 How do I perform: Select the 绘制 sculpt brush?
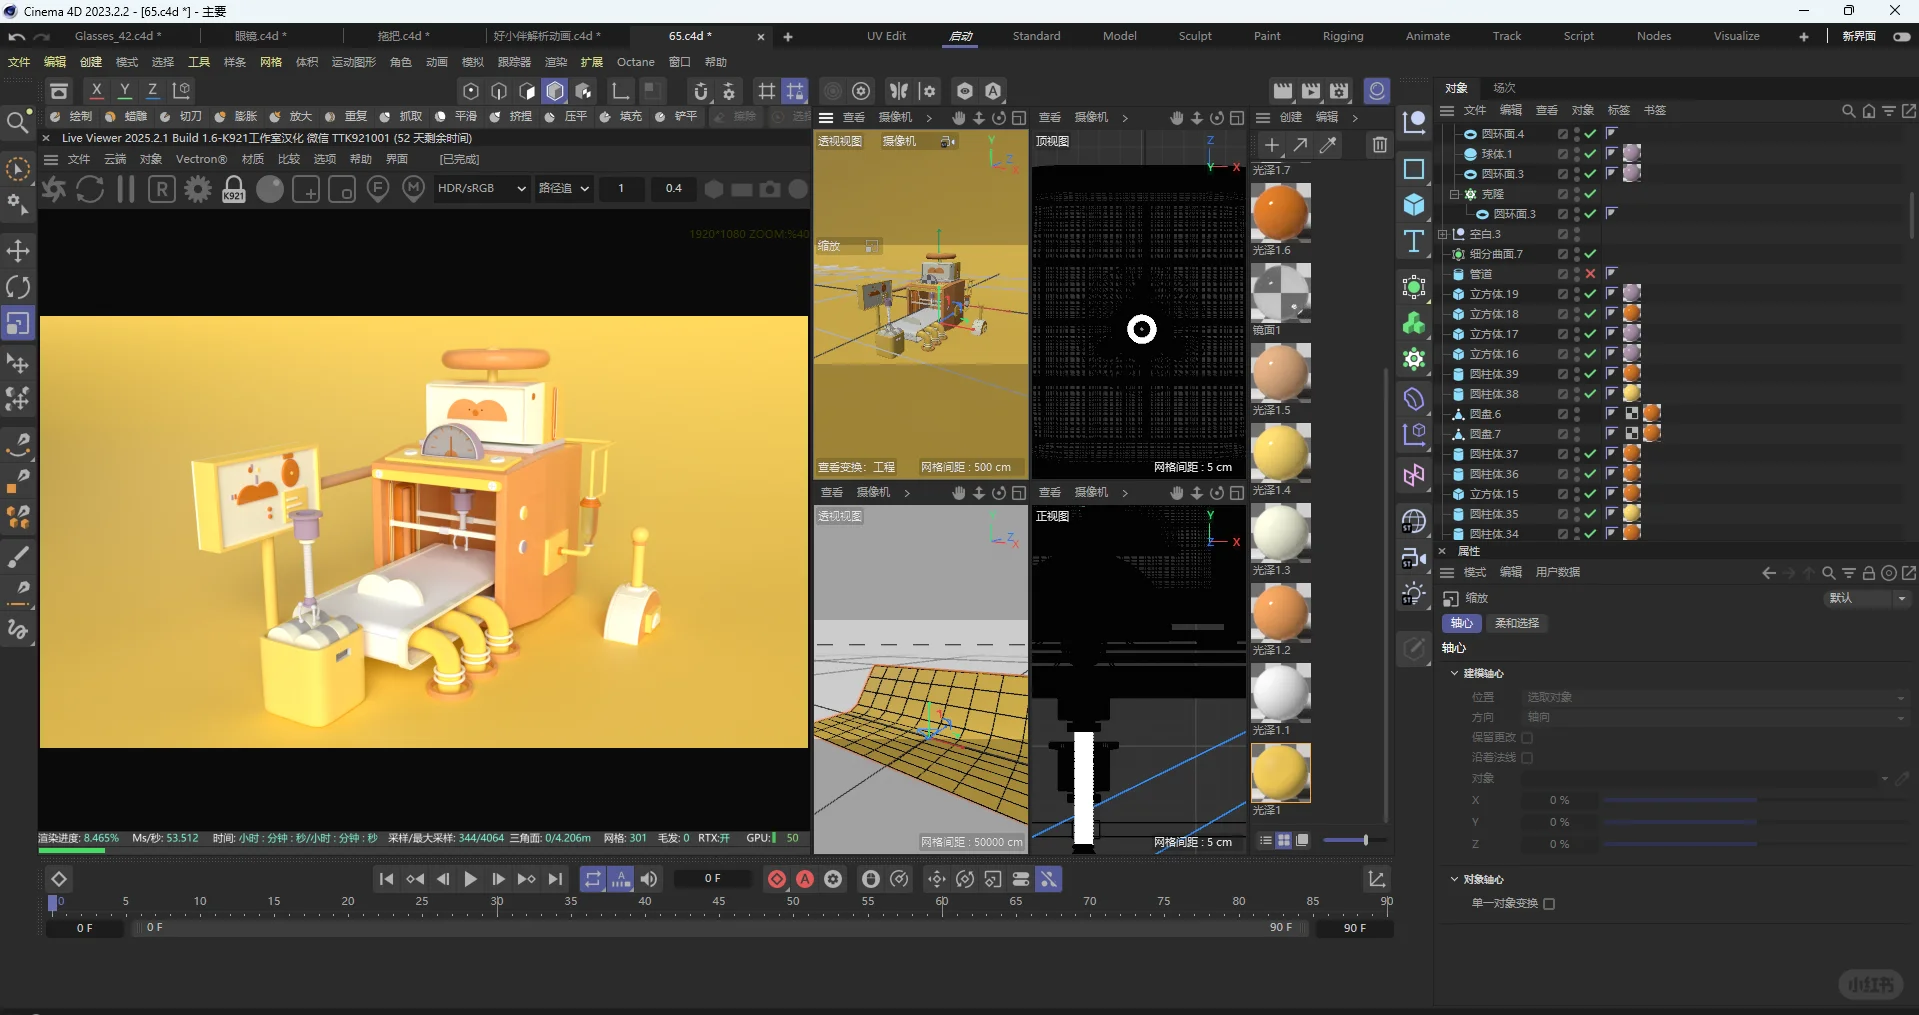71,117
